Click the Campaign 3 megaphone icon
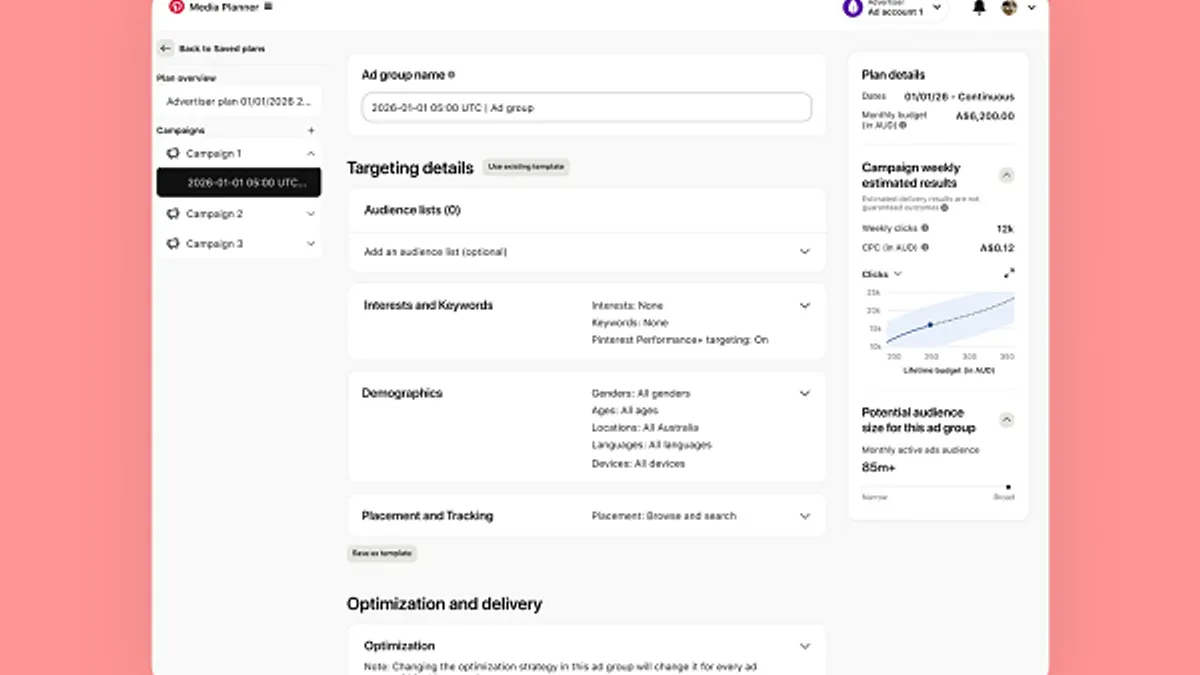This screenshot has width=1200, height=675. point(173,244)
